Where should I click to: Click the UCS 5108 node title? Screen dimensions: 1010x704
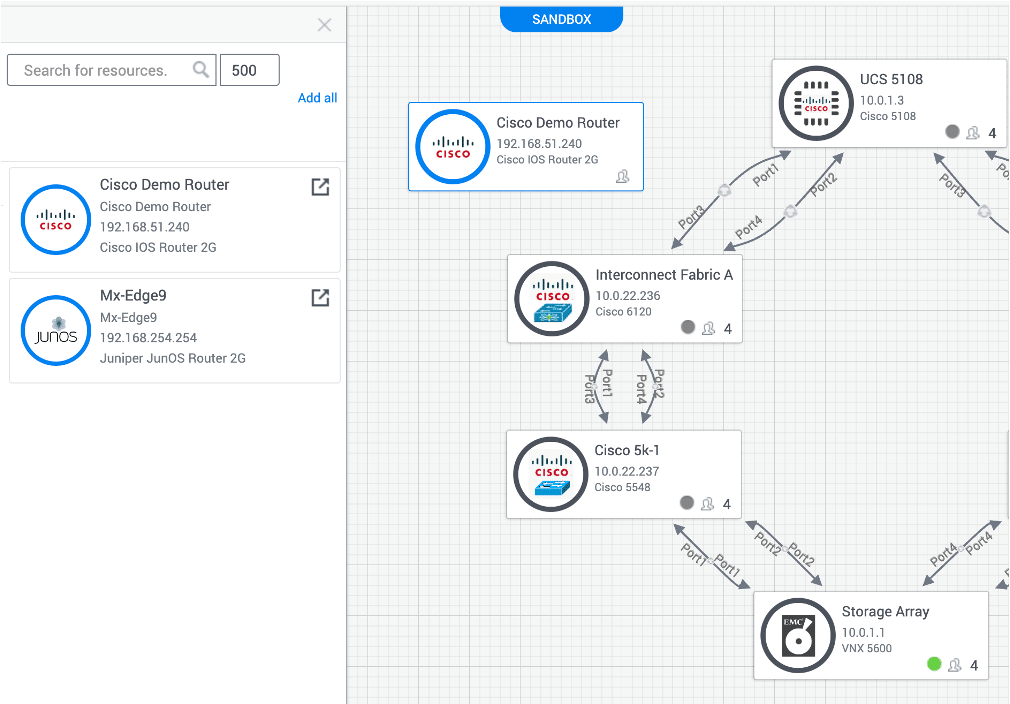(891, 79)
